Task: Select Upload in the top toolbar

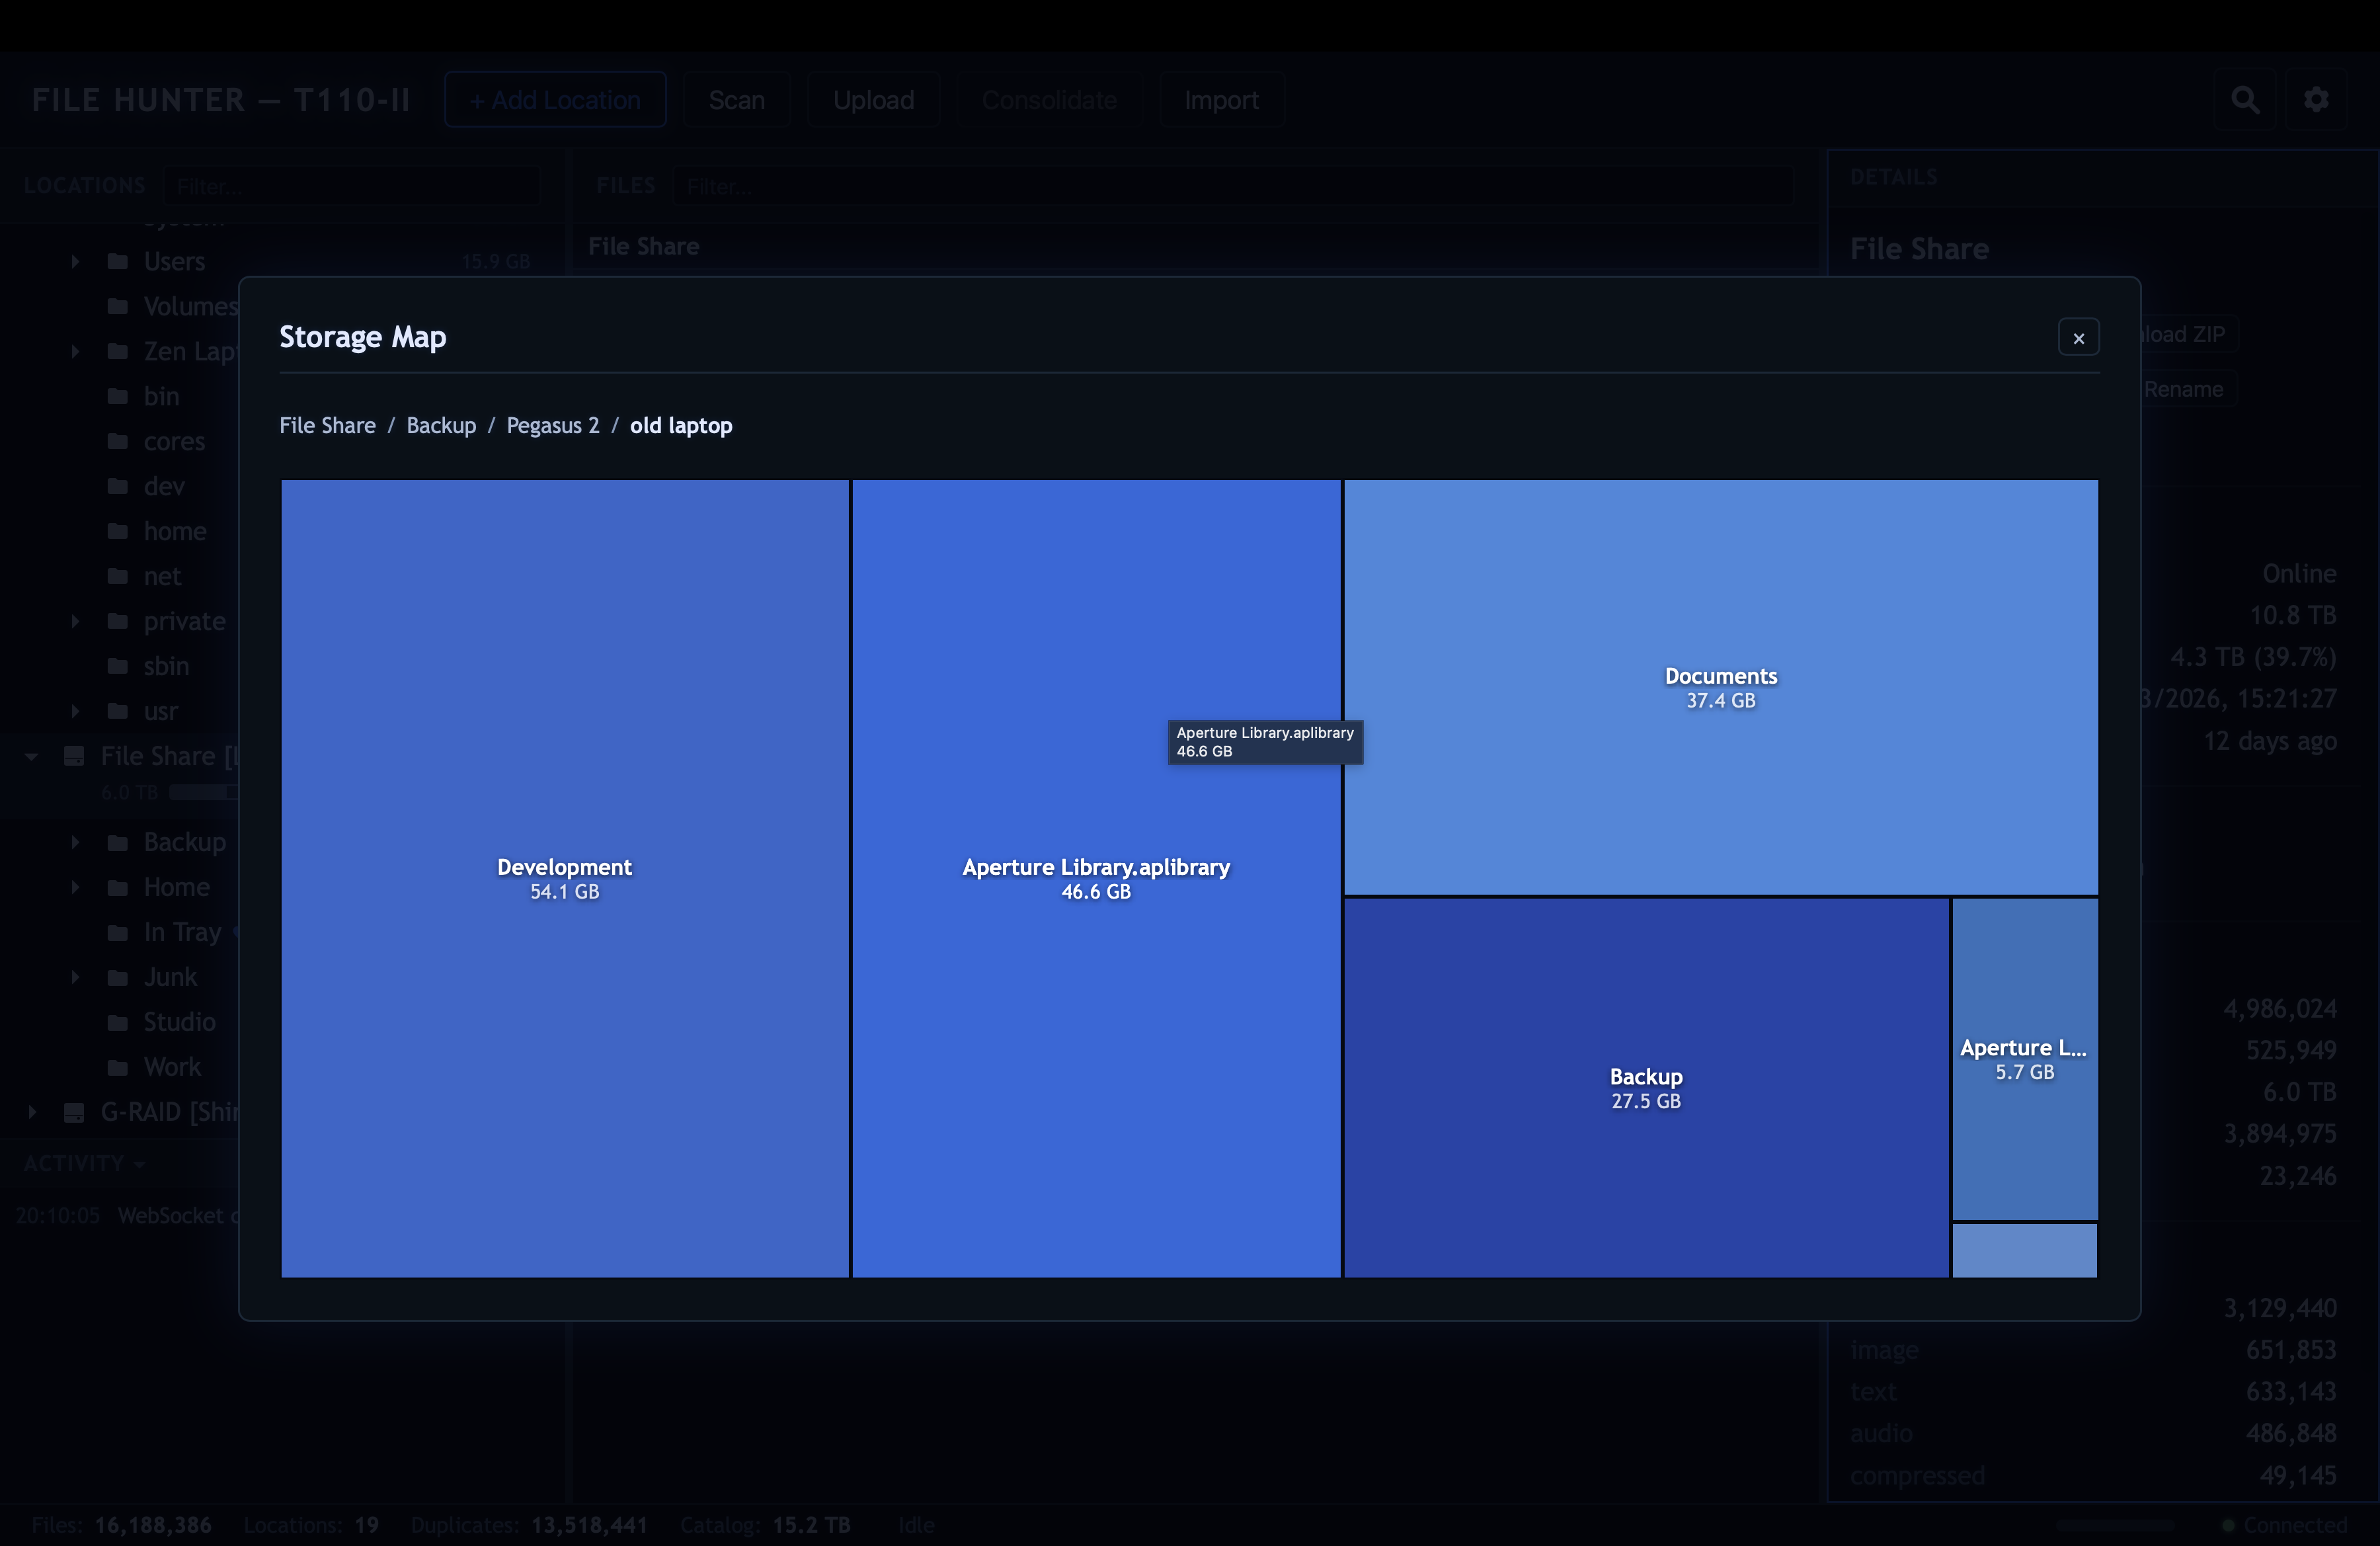Action: coord(873,99)
